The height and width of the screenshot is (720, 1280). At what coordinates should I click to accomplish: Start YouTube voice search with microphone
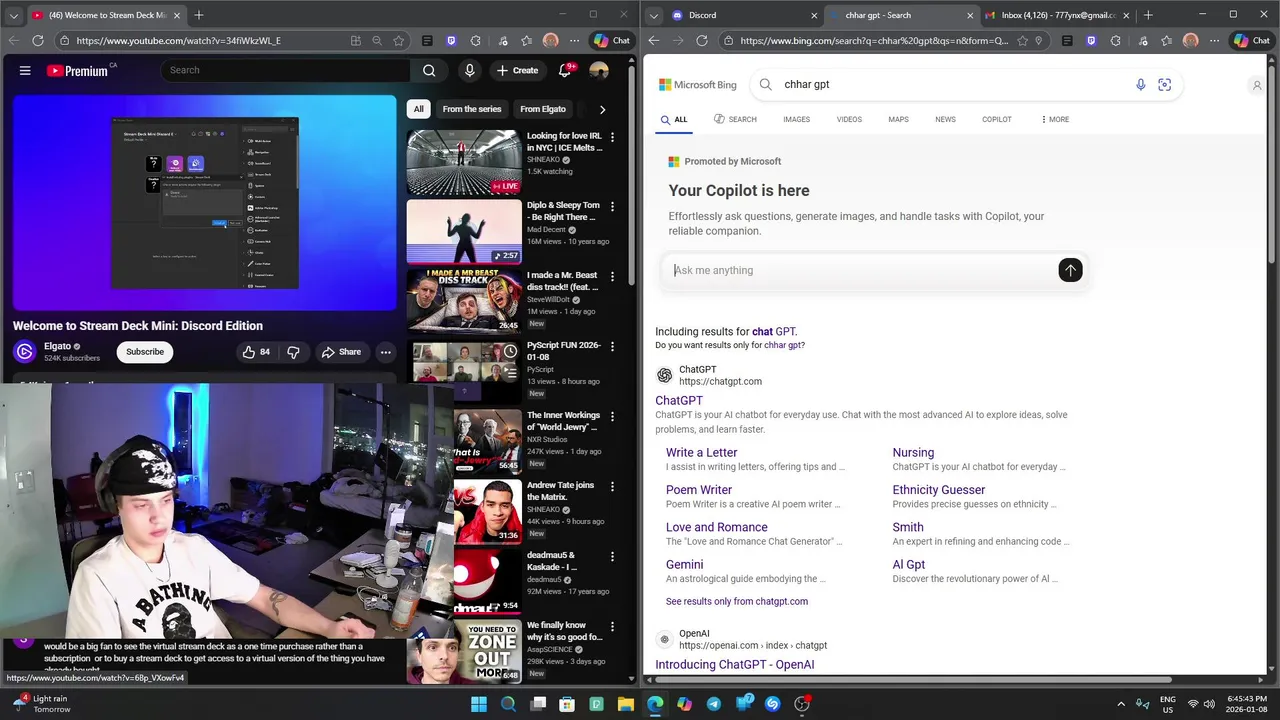click(x=469, y=70)
